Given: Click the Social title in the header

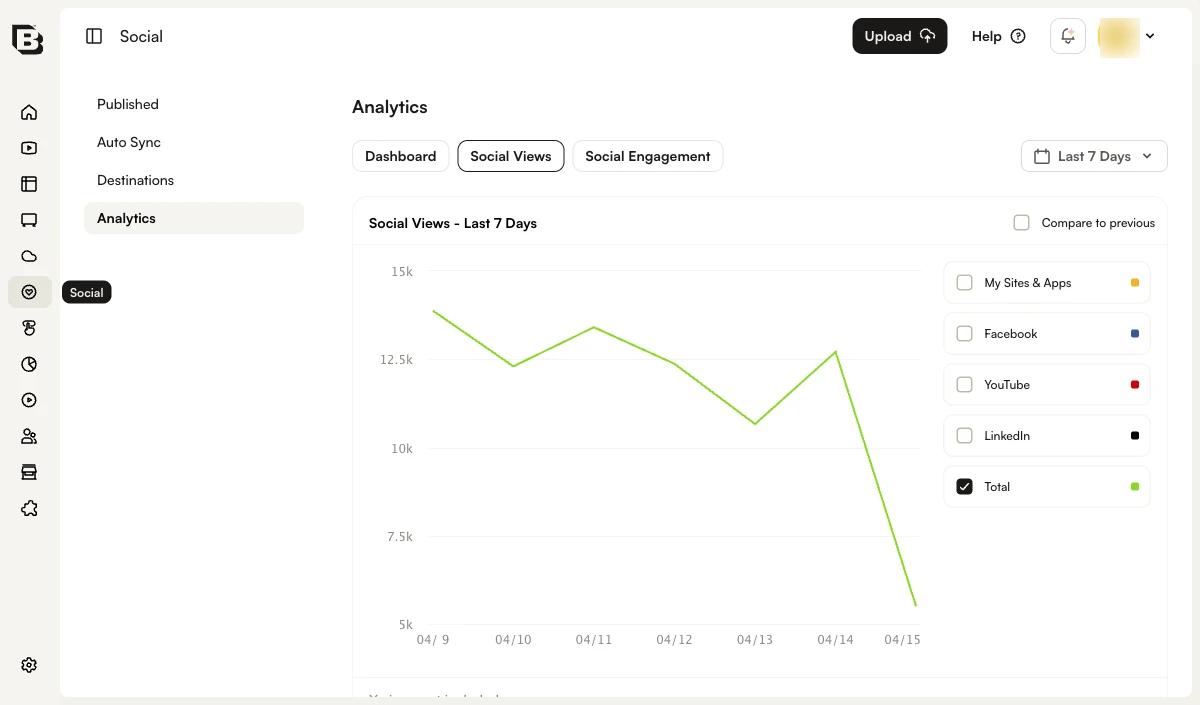Looking at the screenshot, I should (x=141, y=36).
